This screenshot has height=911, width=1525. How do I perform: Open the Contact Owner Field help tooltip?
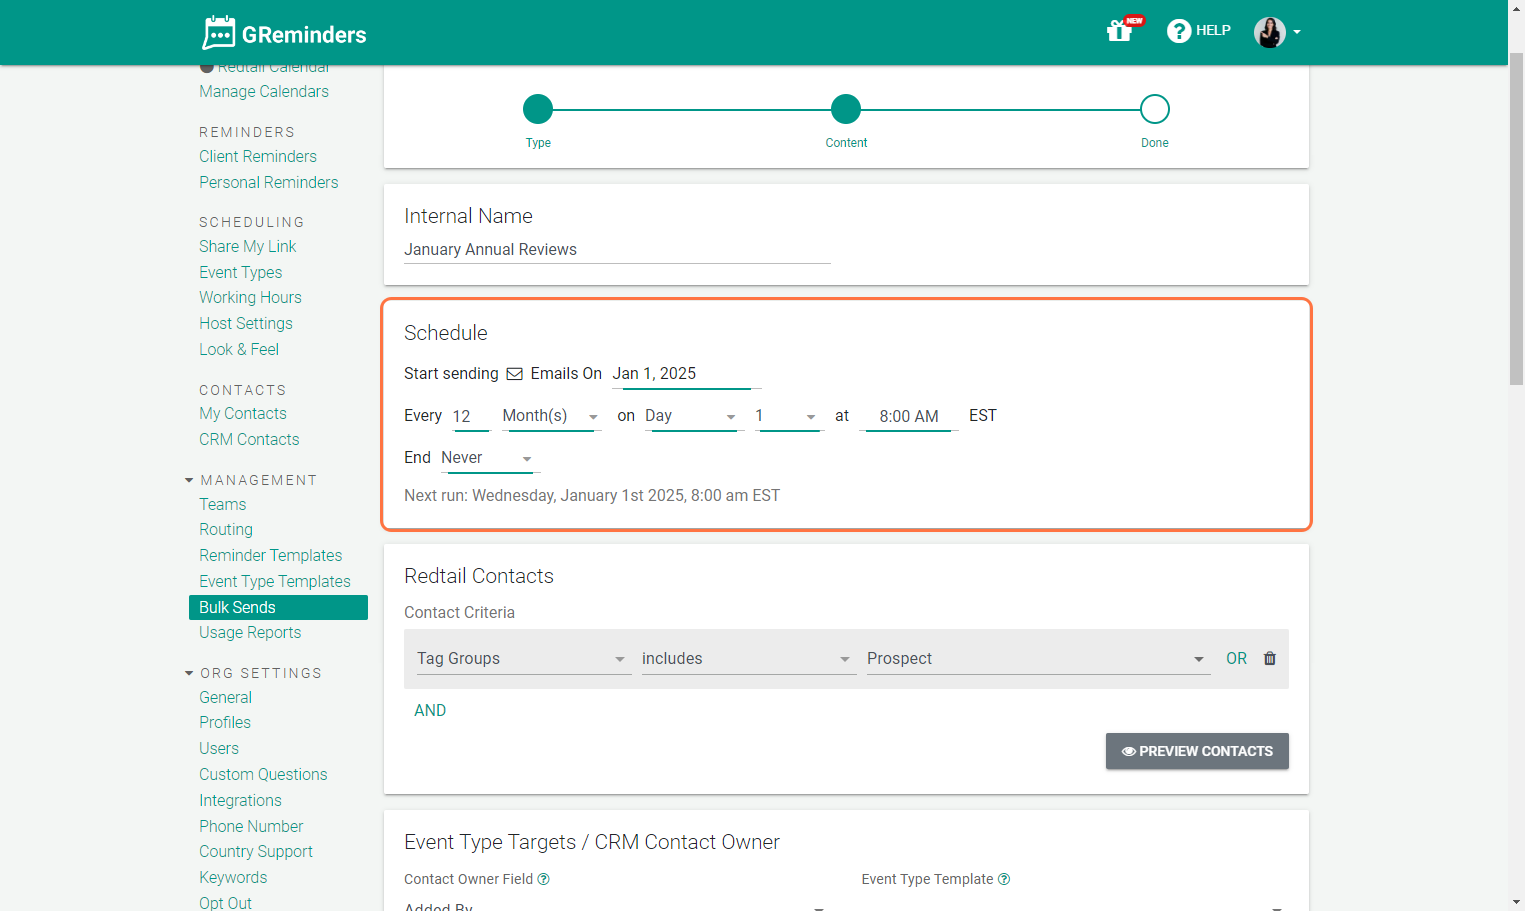(543, 879)
